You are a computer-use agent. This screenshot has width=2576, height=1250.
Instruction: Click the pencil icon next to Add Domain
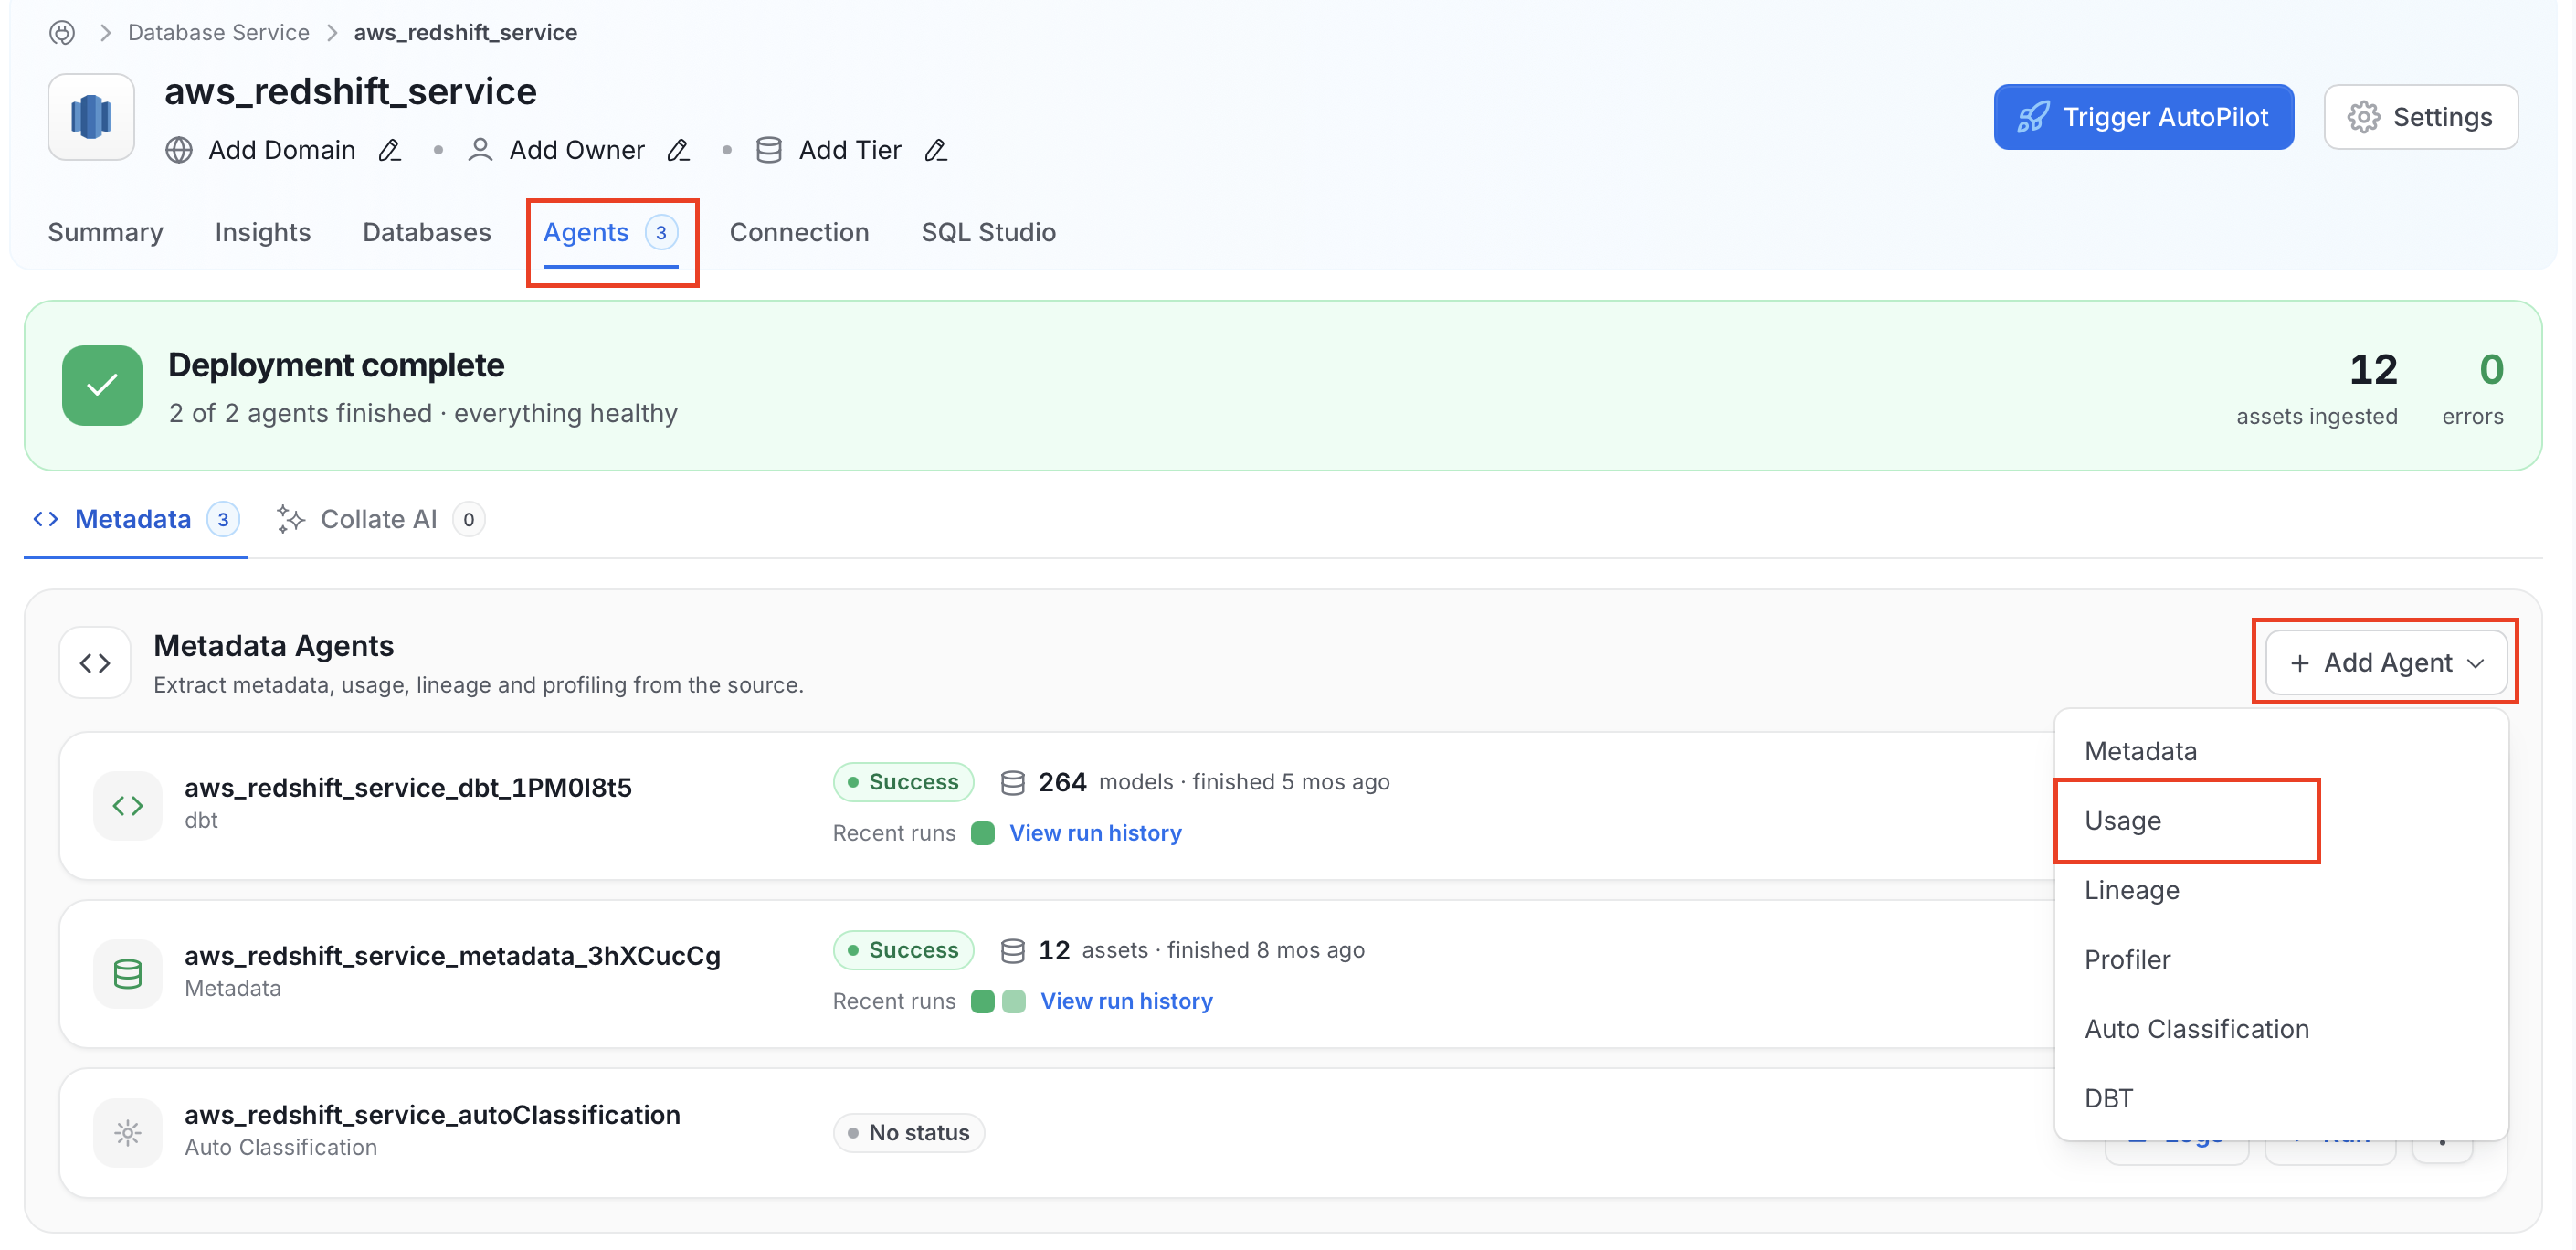point(390,150)
